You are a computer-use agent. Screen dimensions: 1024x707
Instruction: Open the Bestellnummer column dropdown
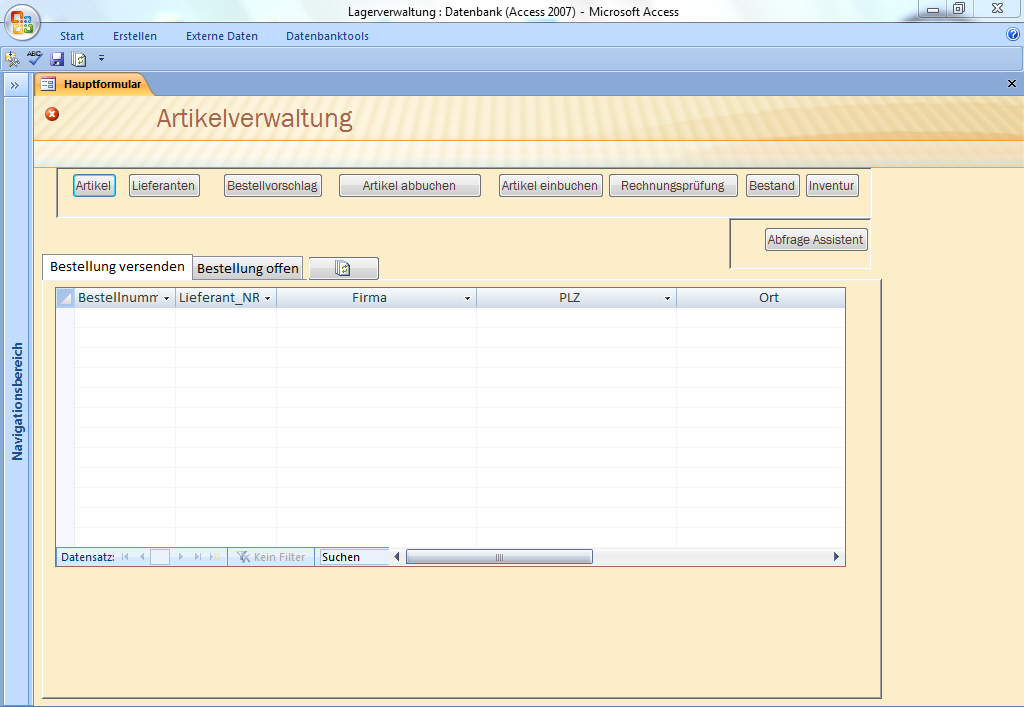coord(167,298)
